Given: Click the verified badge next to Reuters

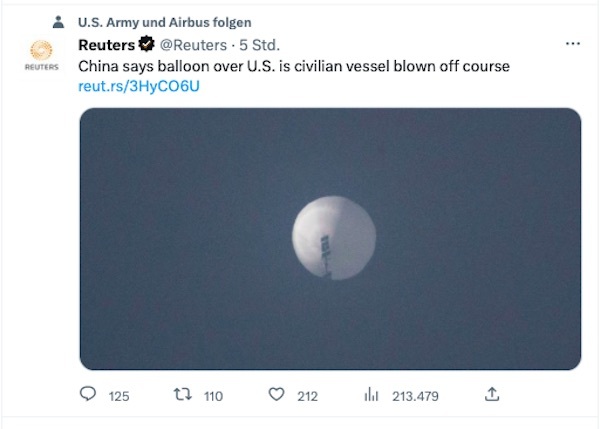Looking at the screenshot, I should pyautogui.click(x=147, y=44).
